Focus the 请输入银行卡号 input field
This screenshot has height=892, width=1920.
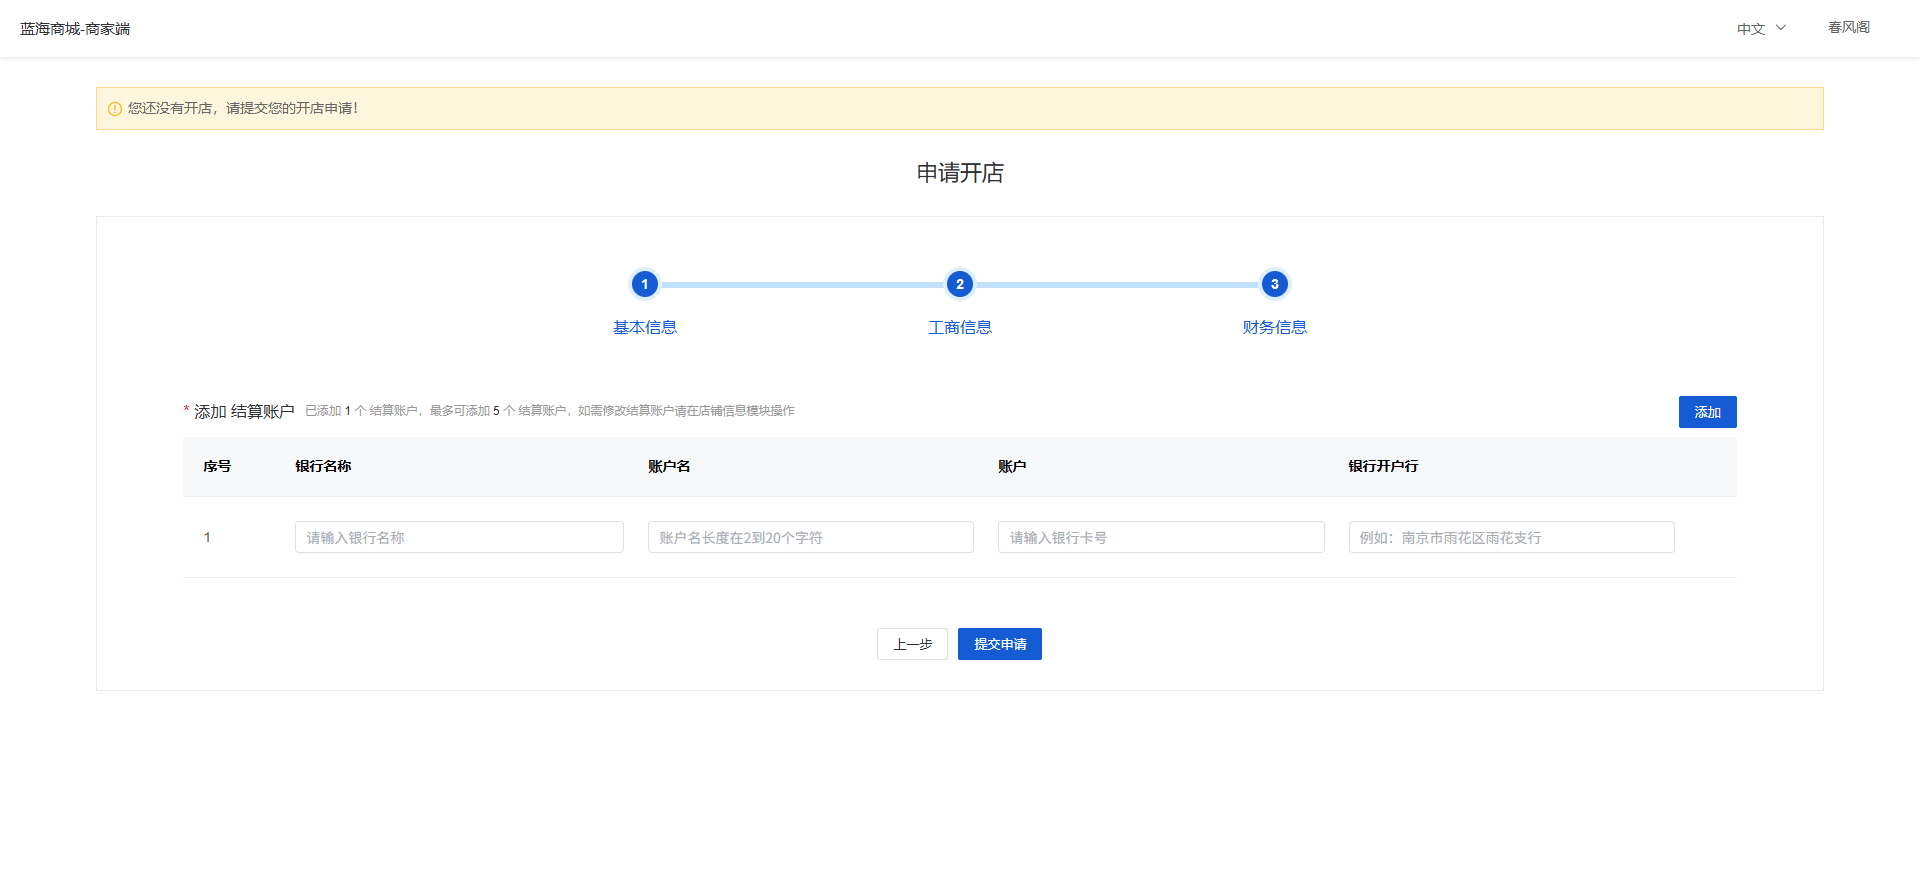coord(1161,537)
